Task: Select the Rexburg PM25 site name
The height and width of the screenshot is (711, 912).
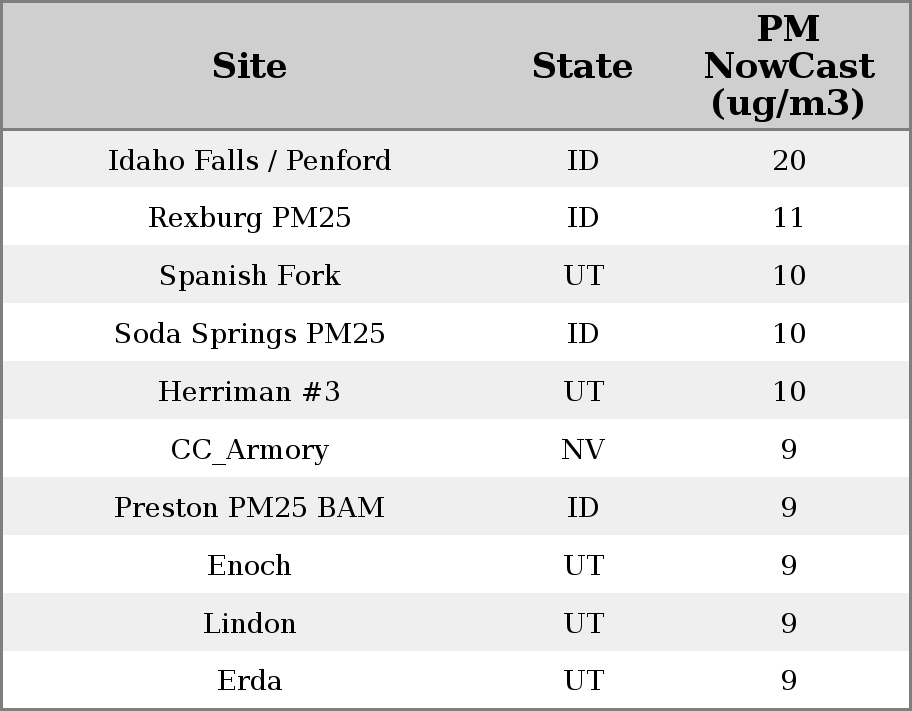Action: pos(250,218)
